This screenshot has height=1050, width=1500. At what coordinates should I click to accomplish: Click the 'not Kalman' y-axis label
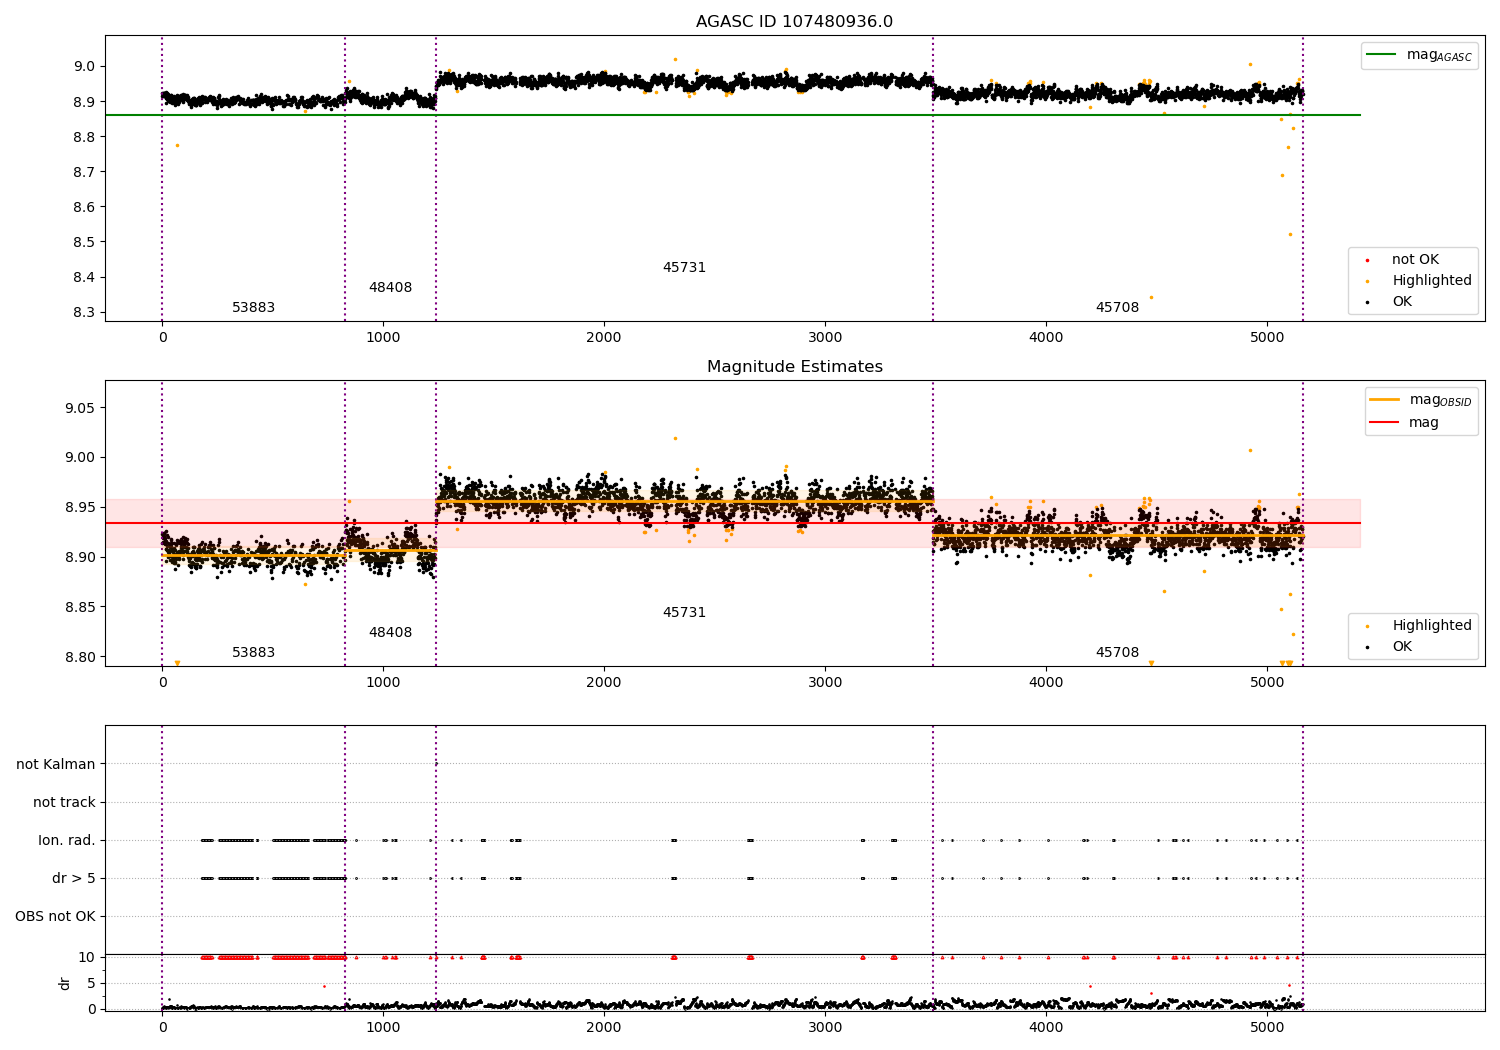coord(56,765)
